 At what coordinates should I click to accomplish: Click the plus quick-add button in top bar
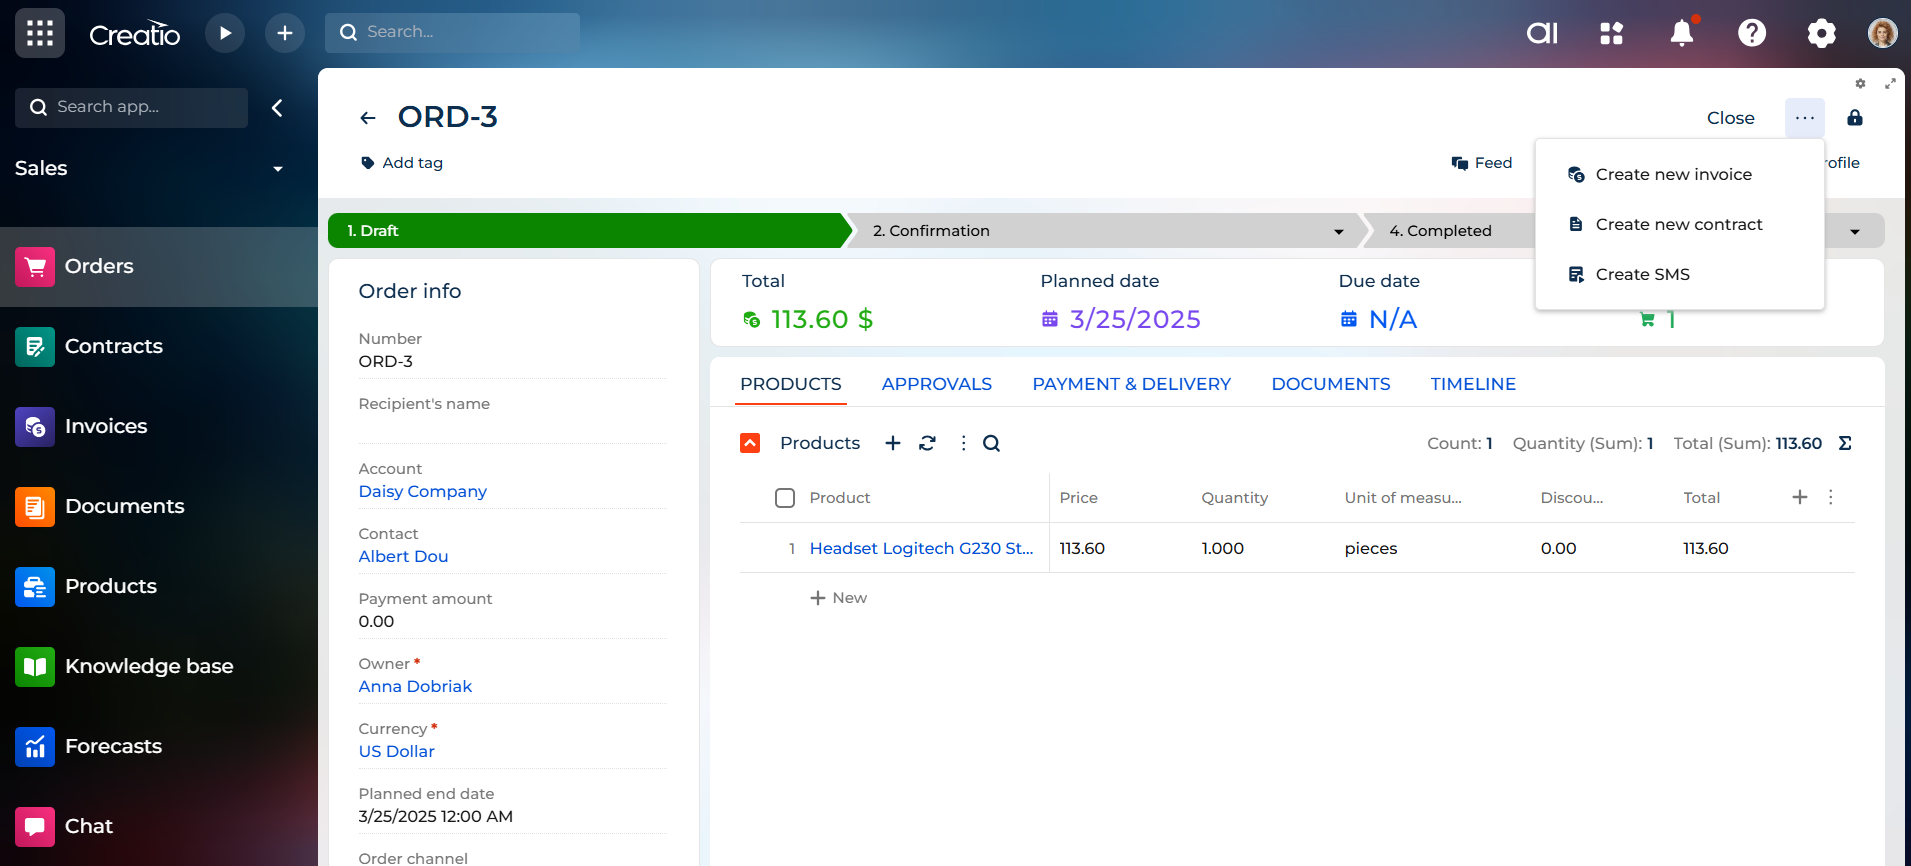[285, 33]
